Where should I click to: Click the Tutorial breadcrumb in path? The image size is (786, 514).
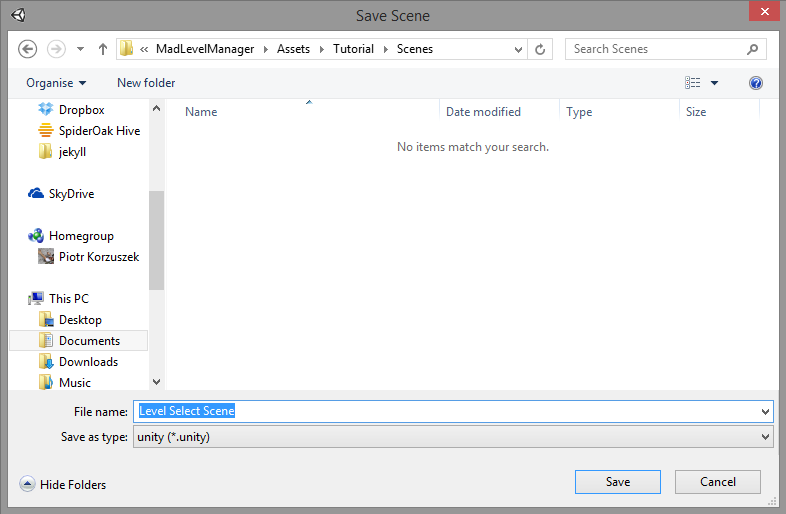tap(354, 49)
